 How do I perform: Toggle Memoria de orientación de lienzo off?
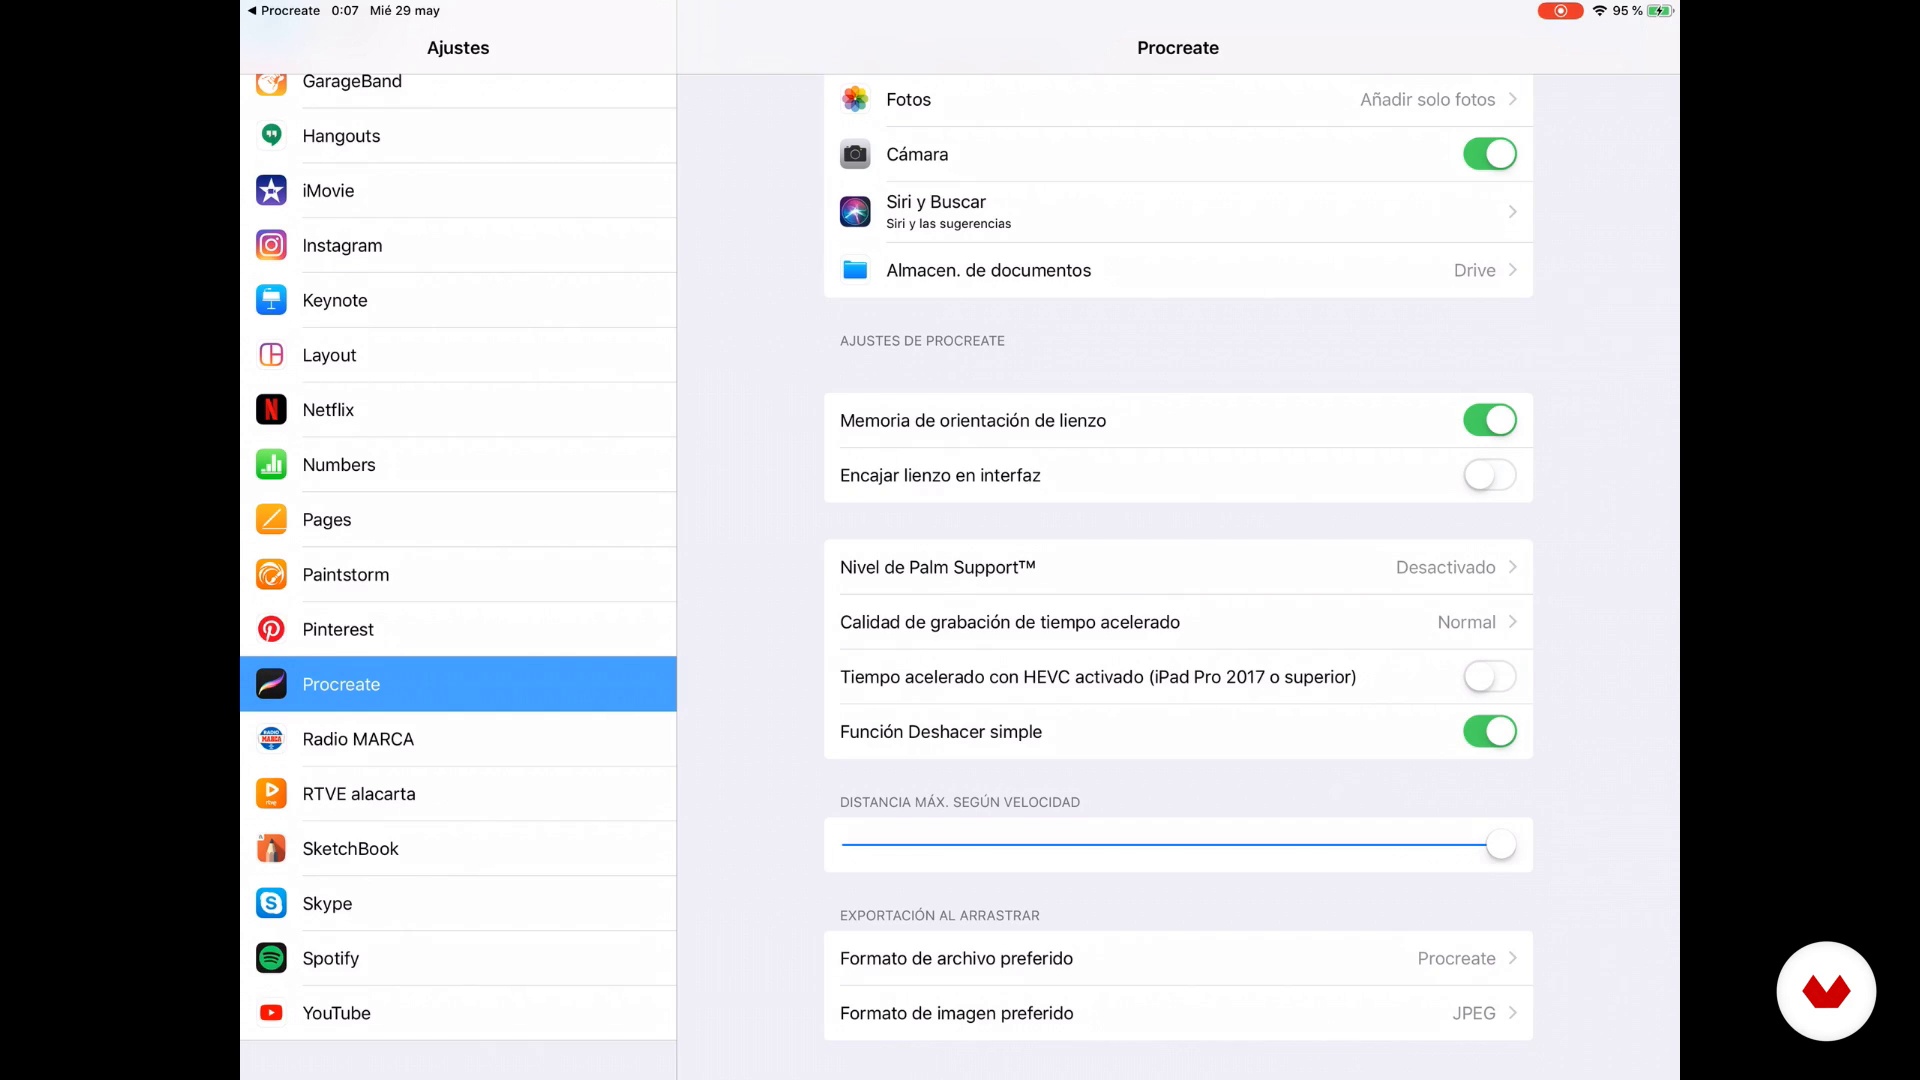coord(1490,420)
